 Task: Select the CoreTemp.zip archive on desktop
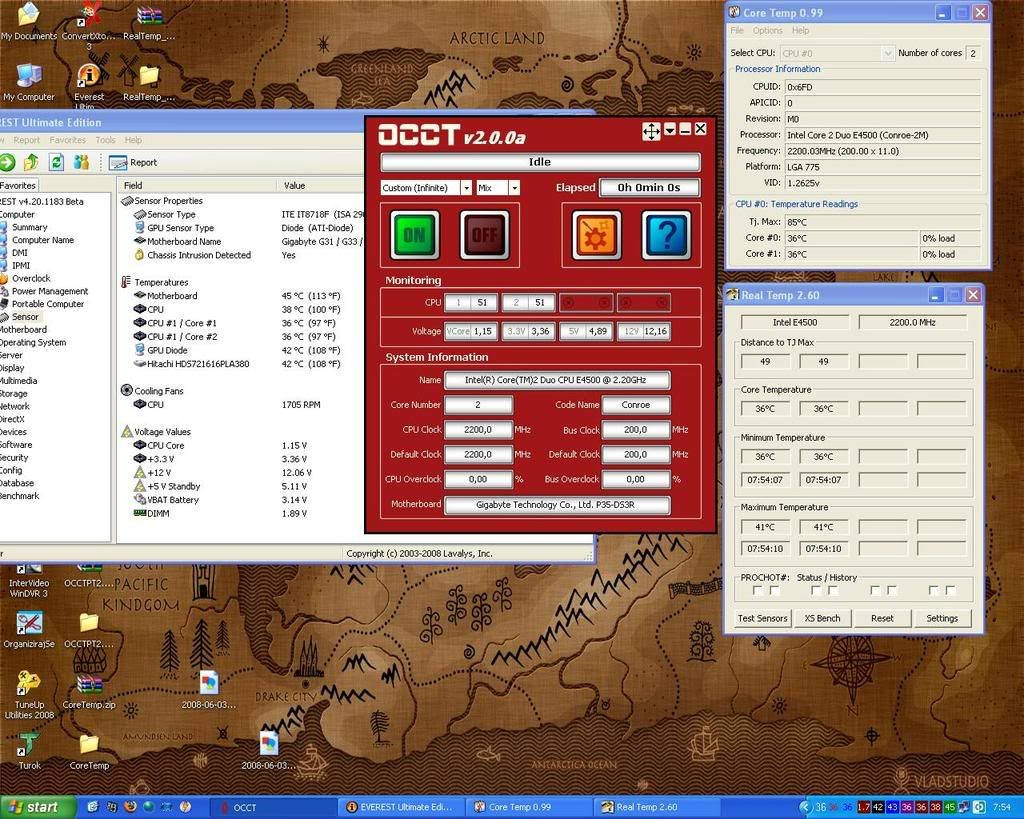coord(89,692)
